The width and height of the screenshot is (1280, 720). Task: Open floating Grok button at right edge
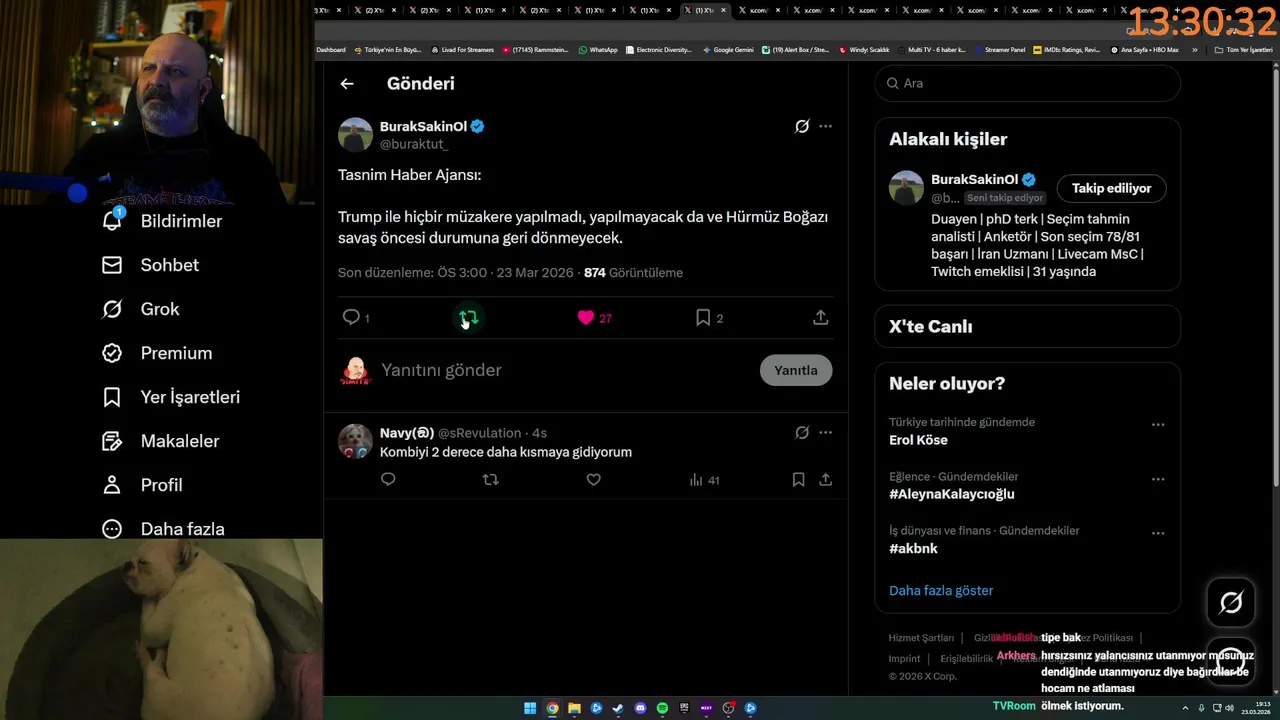tap(1231, 602)
